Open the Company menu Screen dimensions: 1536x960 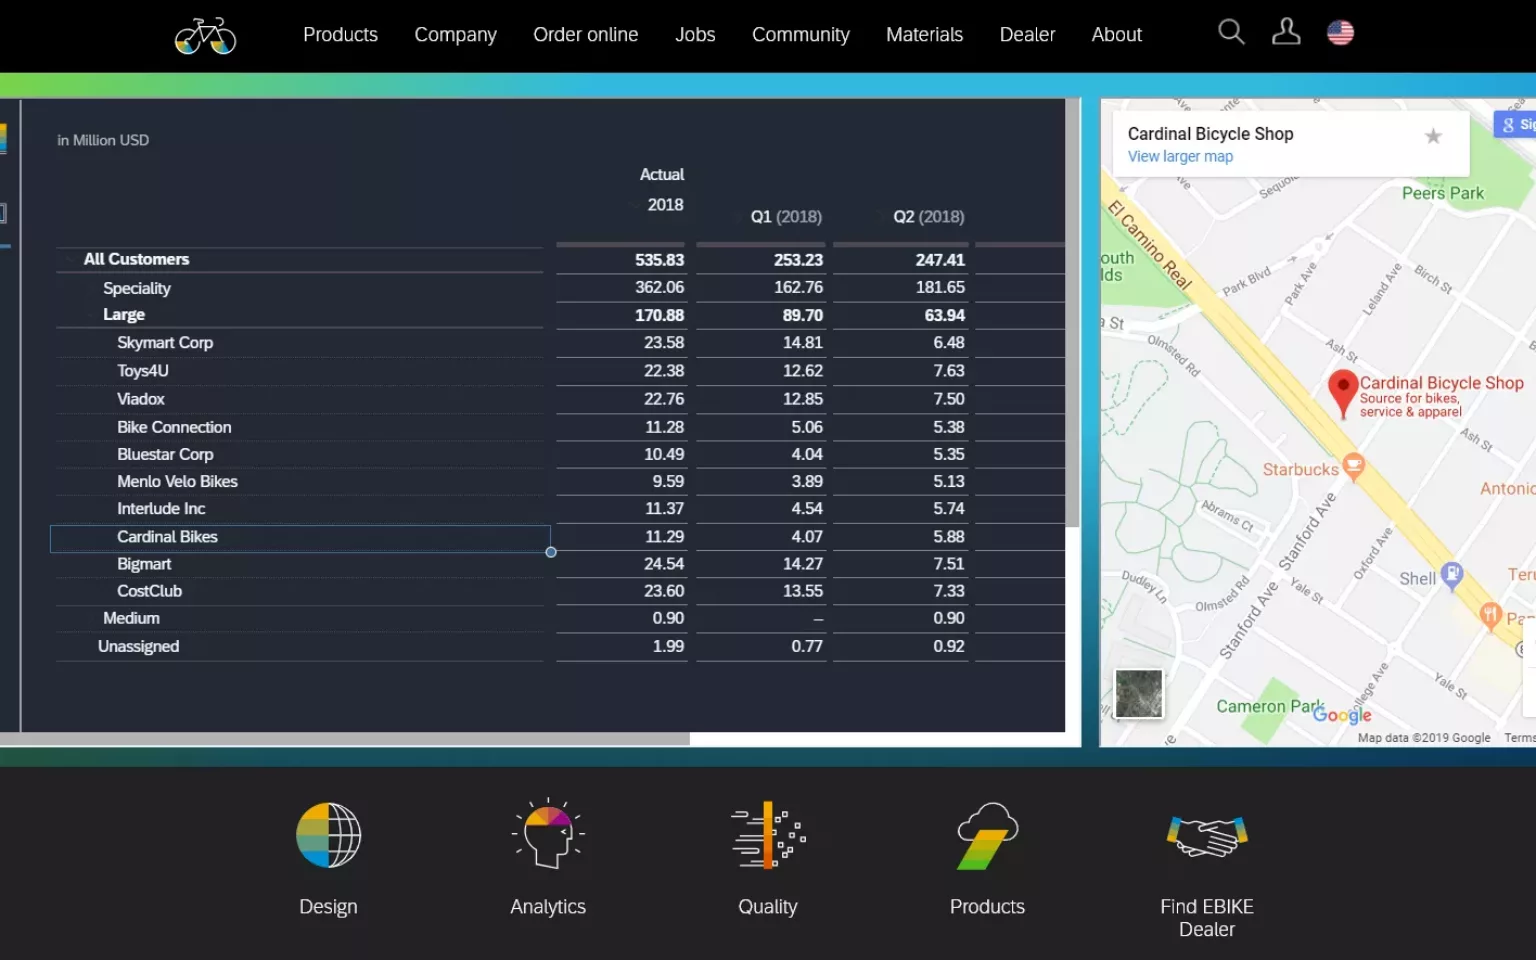click(x=455, y=34)
